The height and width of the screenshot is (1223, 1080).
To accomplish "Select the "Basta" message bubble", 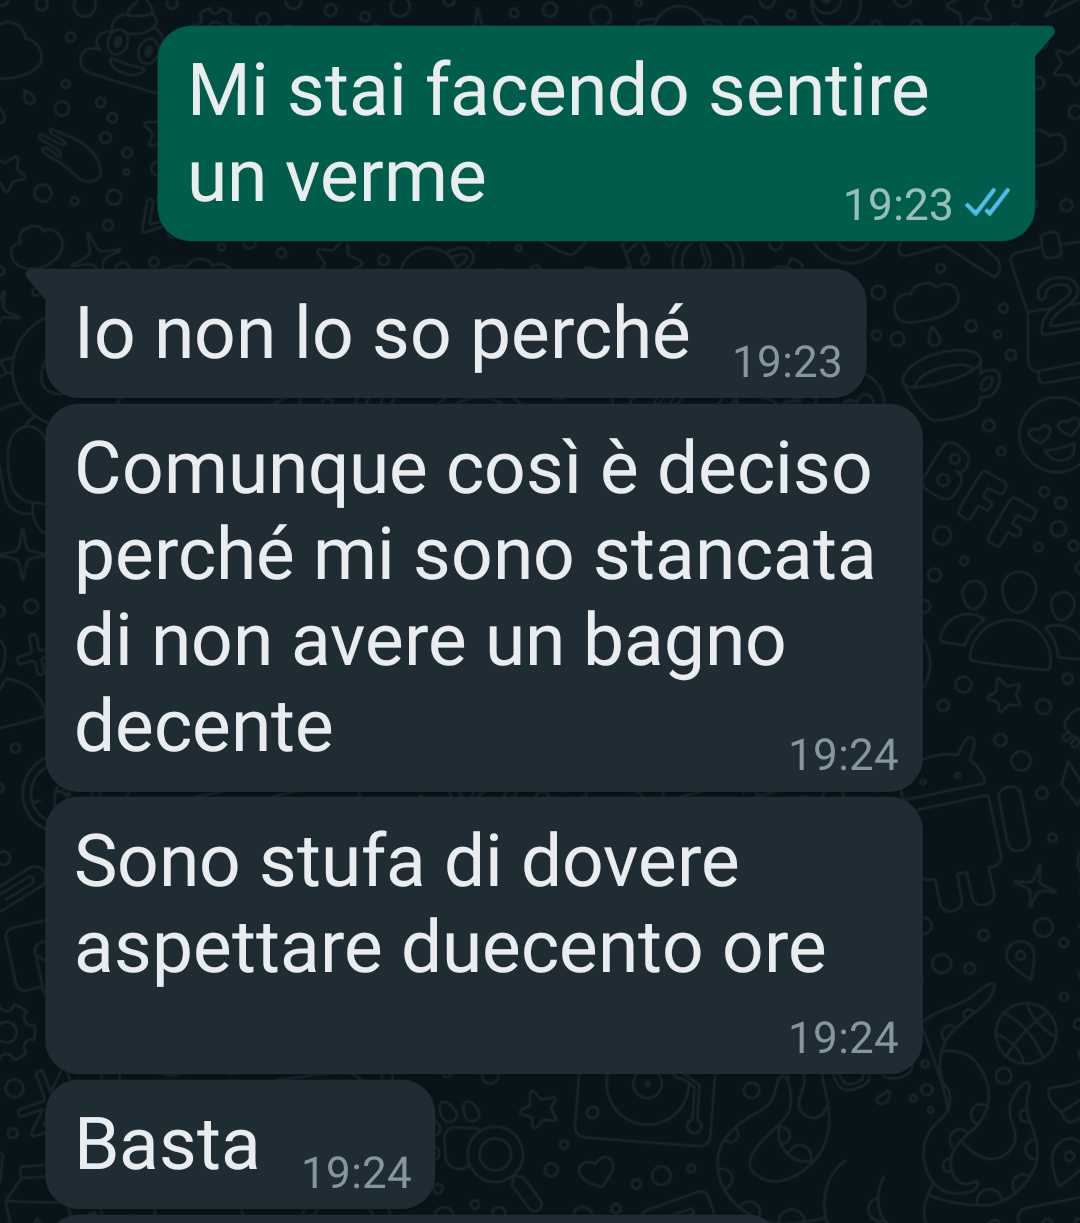I will point(240,1144).
